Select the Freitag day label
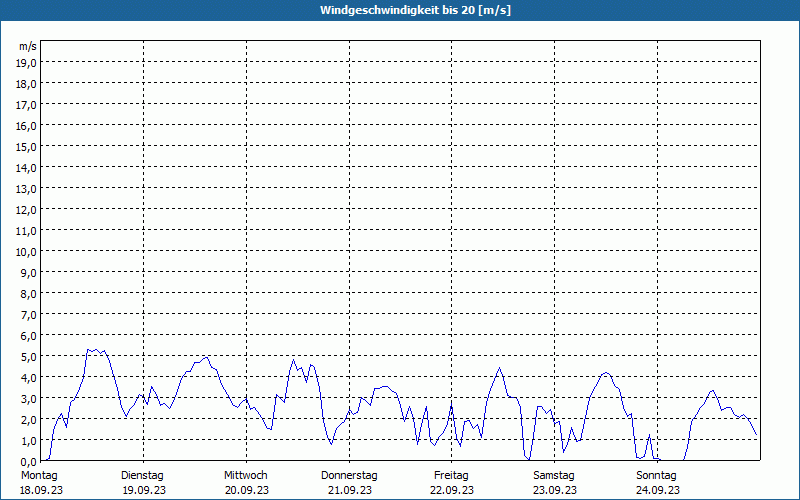800x500 pixels. pyautogui.click(x=451, y=475)
